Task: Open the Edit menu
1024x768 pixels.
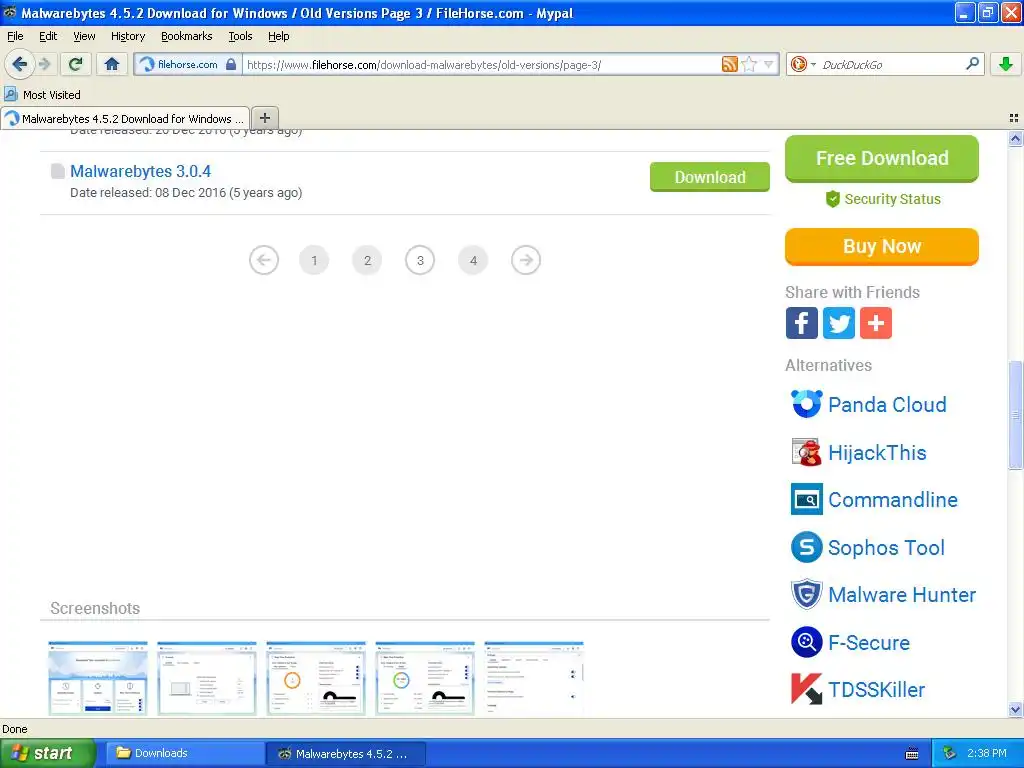Action: coord(48,36)
